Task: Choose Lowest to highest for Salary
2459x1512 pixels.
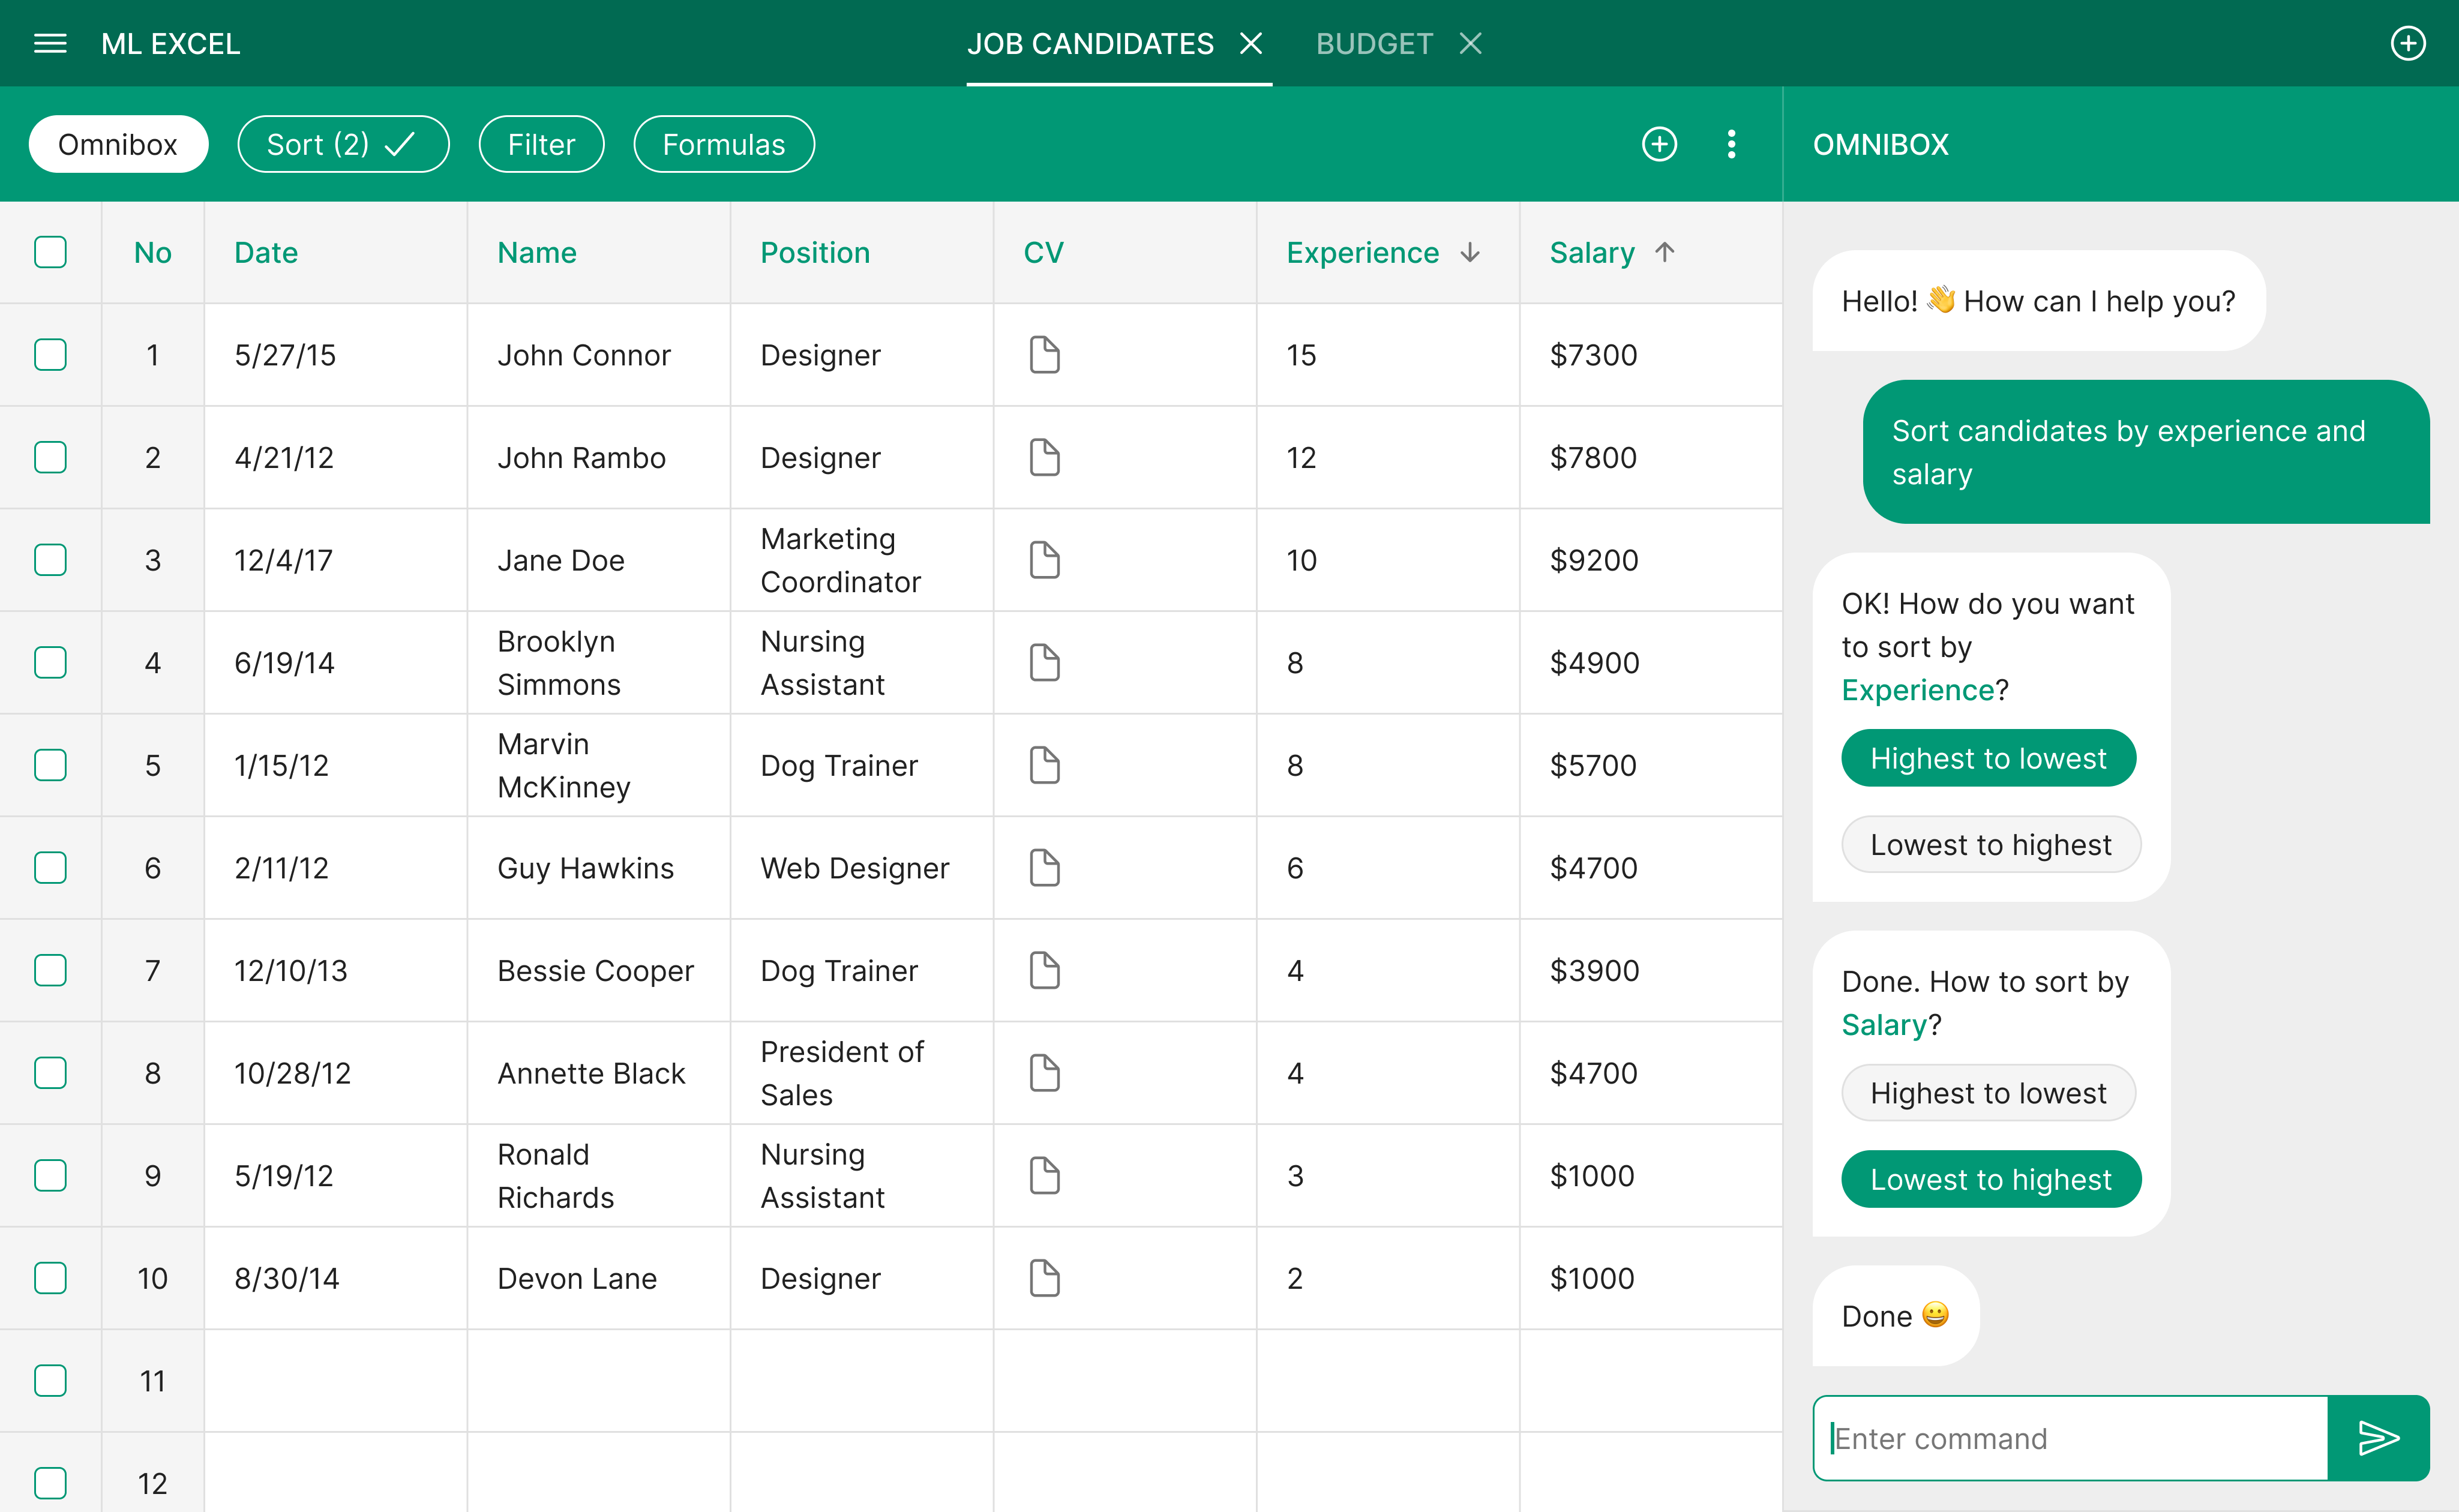Action: [x=1991, y=1179]
